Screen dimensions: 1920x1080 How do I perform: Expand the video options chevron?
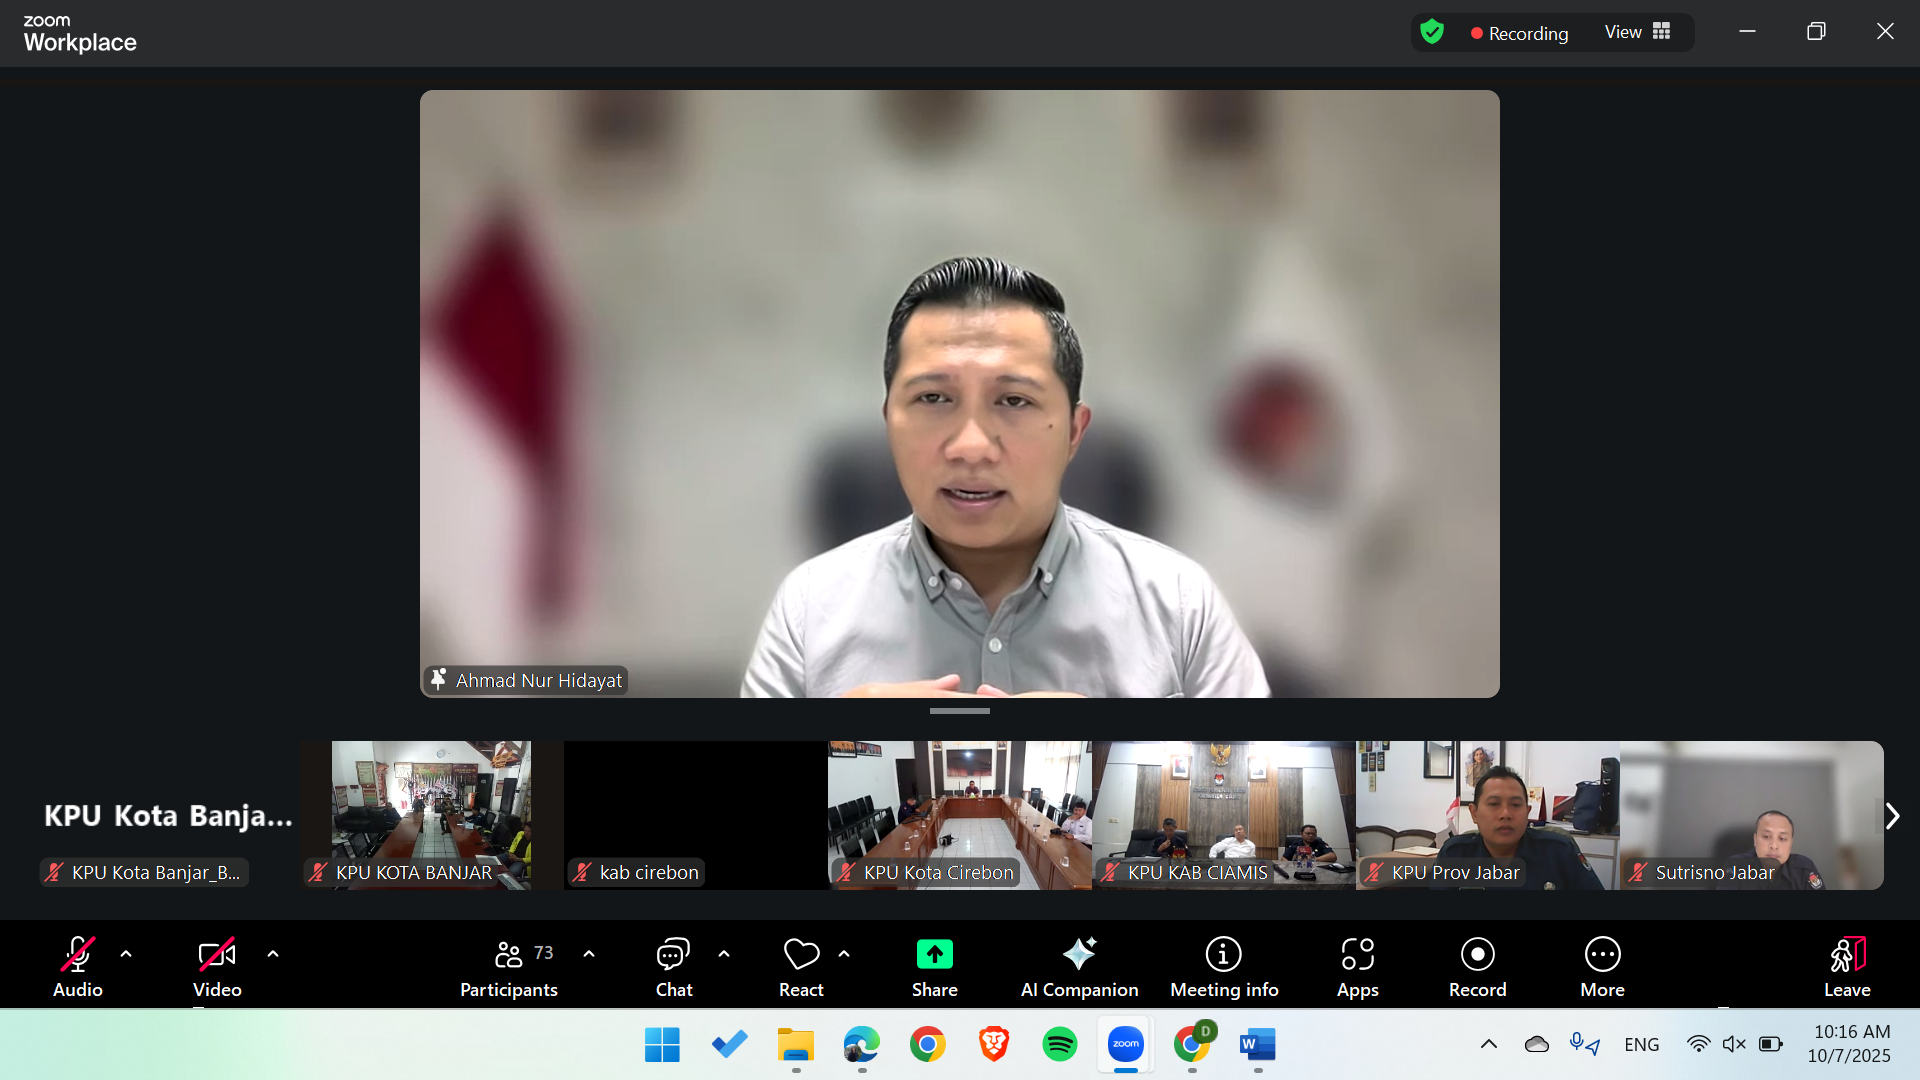[x=273, y=954]
